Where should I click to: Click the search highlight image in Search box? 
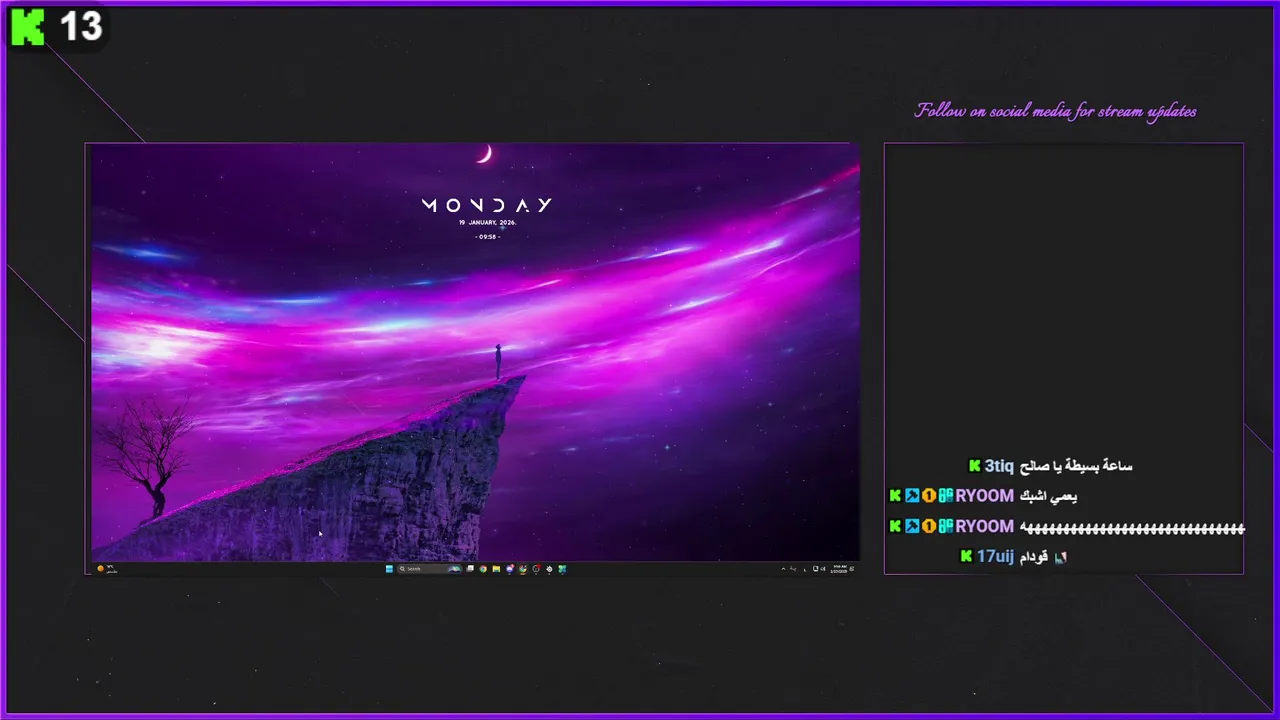[x=455, y=569]
